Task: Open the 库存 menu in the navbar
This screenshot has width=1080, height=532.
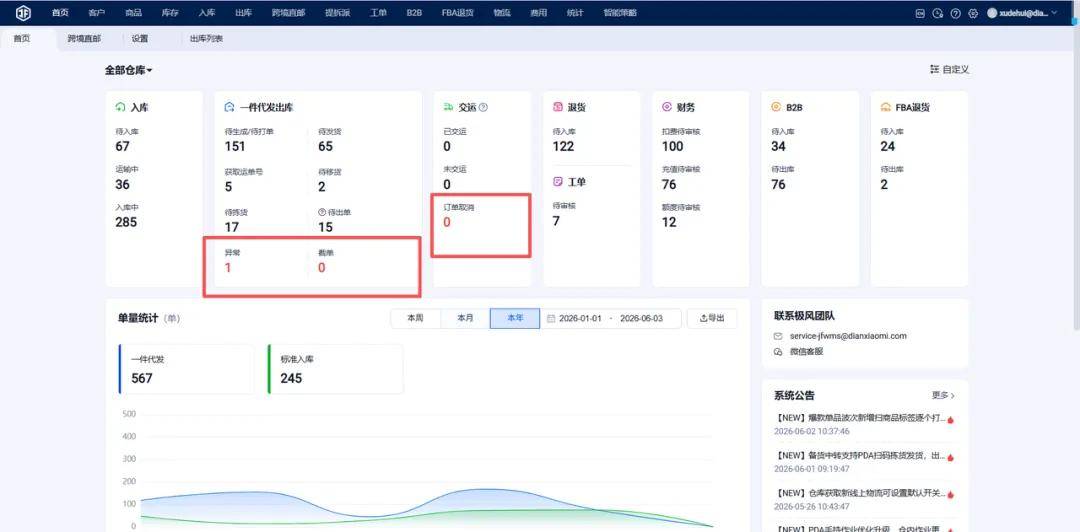Action: coord(169,13)
